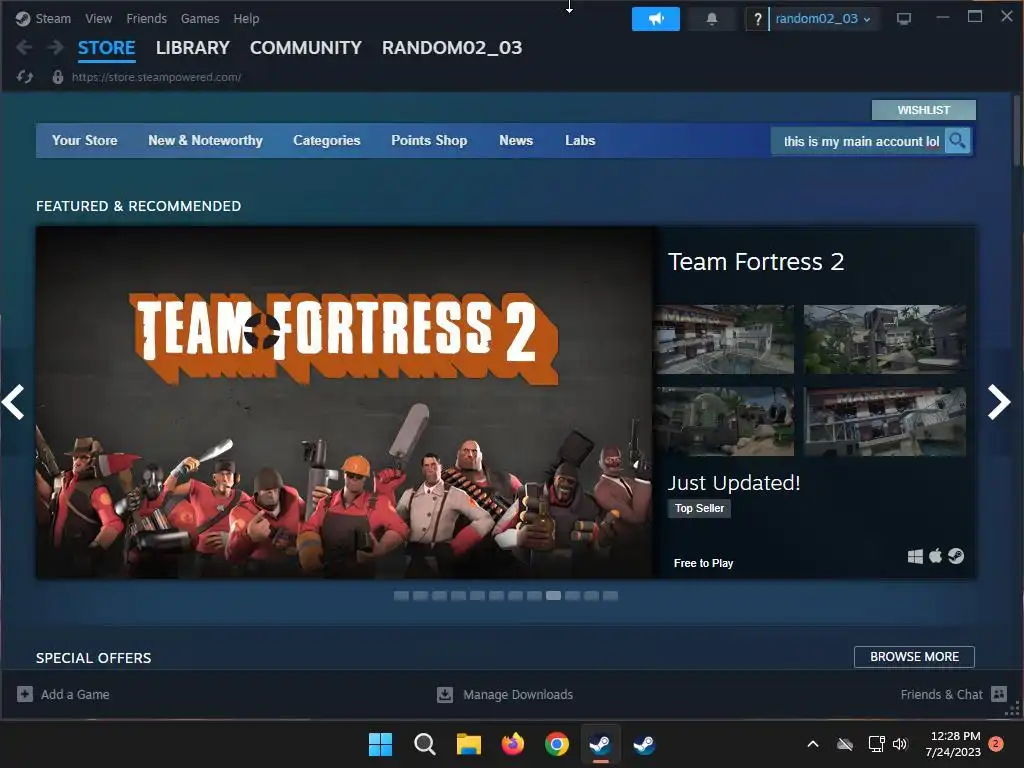Open the Points Shop link
Screen dimensions: 1024x768
[x=429, y=140]
